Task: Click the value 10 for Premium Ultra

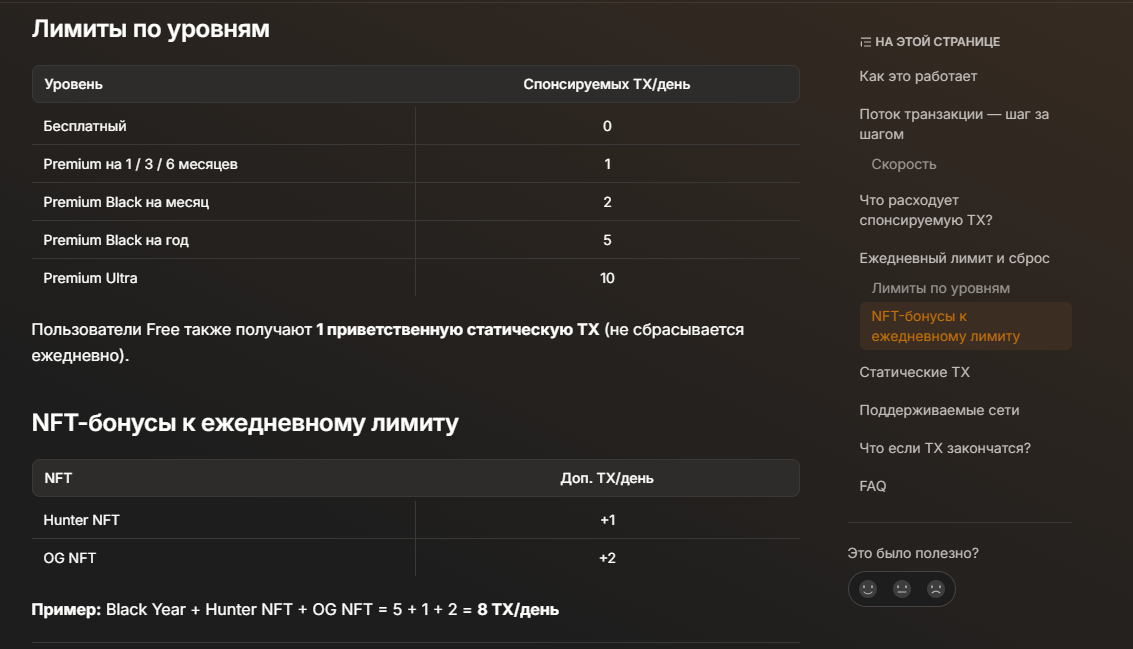Action: (607, 278)
